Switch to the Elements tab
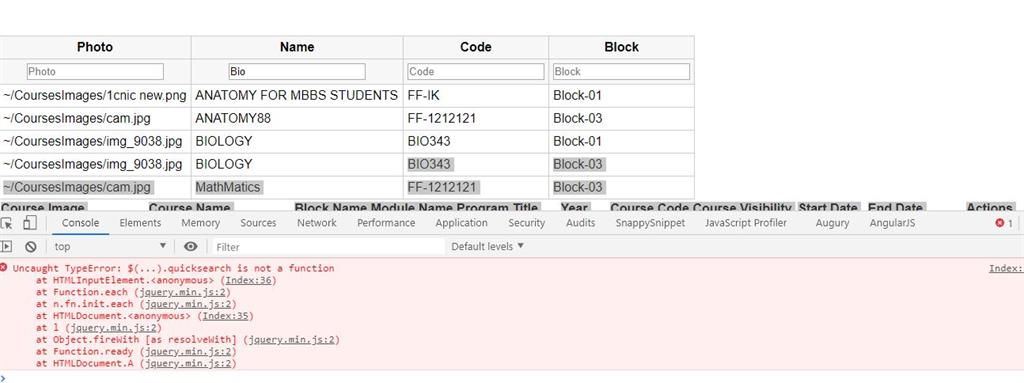This screenshot has width=1024, height=383. [x=140, y=223]
